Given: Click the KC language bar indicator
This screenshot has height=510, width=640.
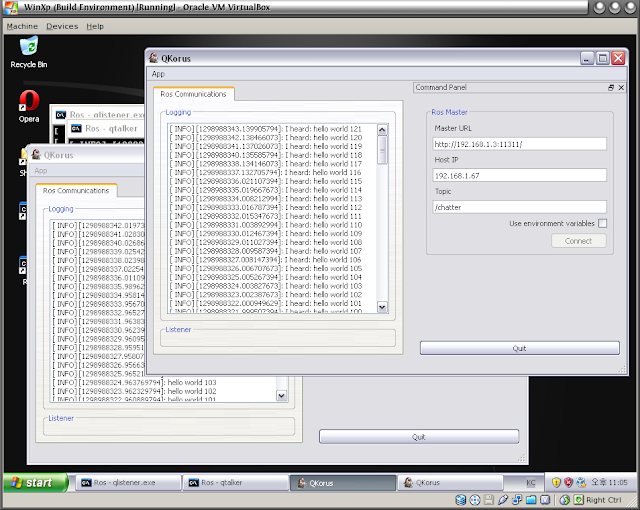Looking at the screenshot, I should (x=530, y=483).
